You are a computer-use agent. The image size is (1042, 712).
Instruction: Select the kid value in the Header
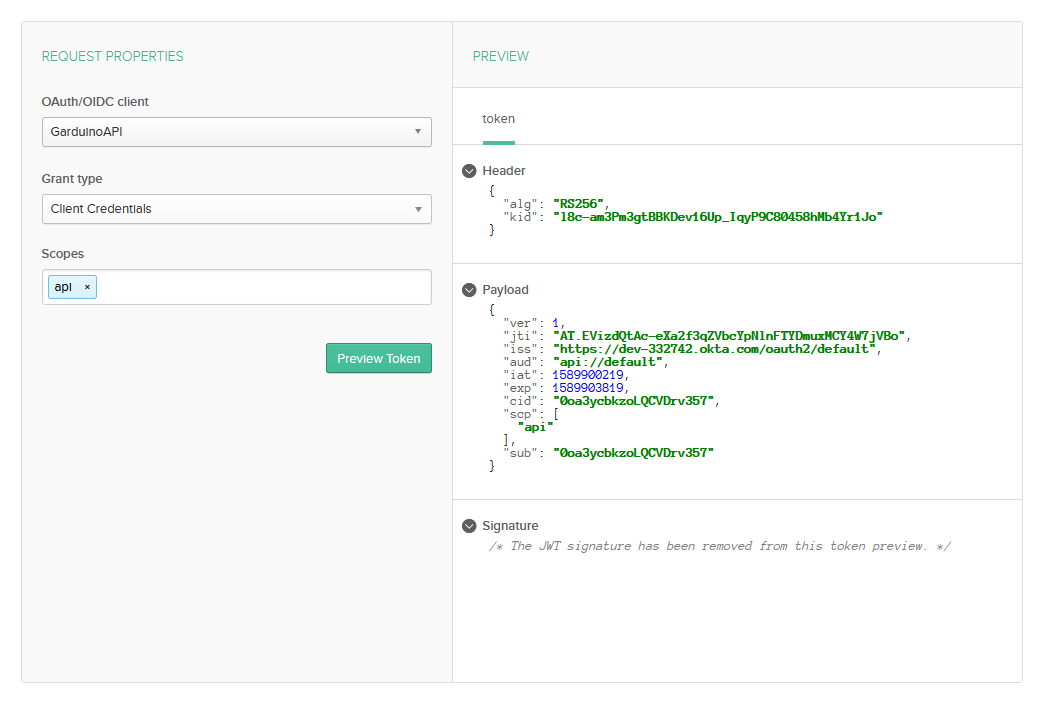718,216
